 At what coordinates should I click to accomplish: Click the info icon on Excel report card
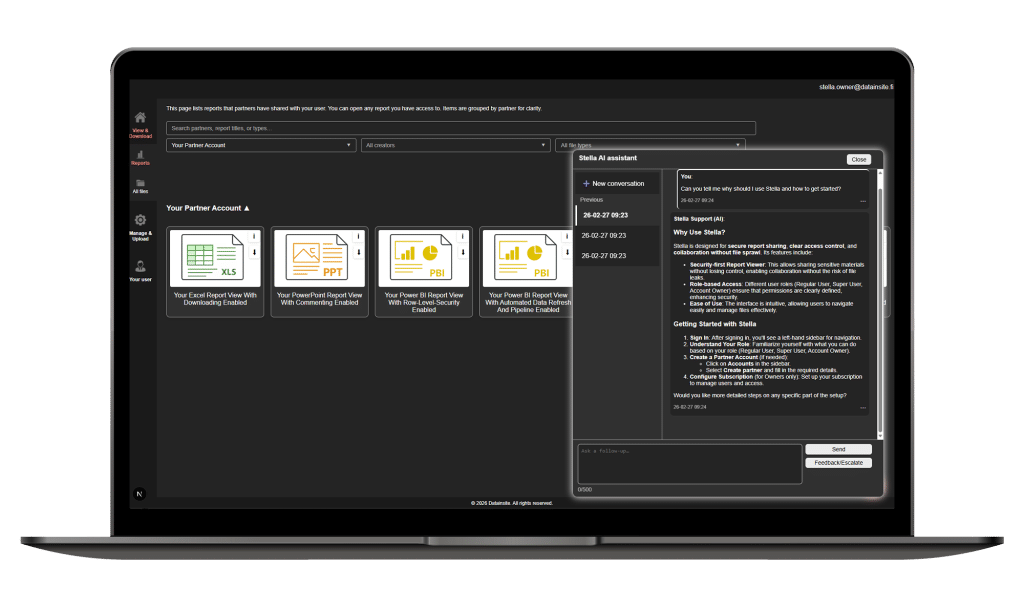point(254,237)
